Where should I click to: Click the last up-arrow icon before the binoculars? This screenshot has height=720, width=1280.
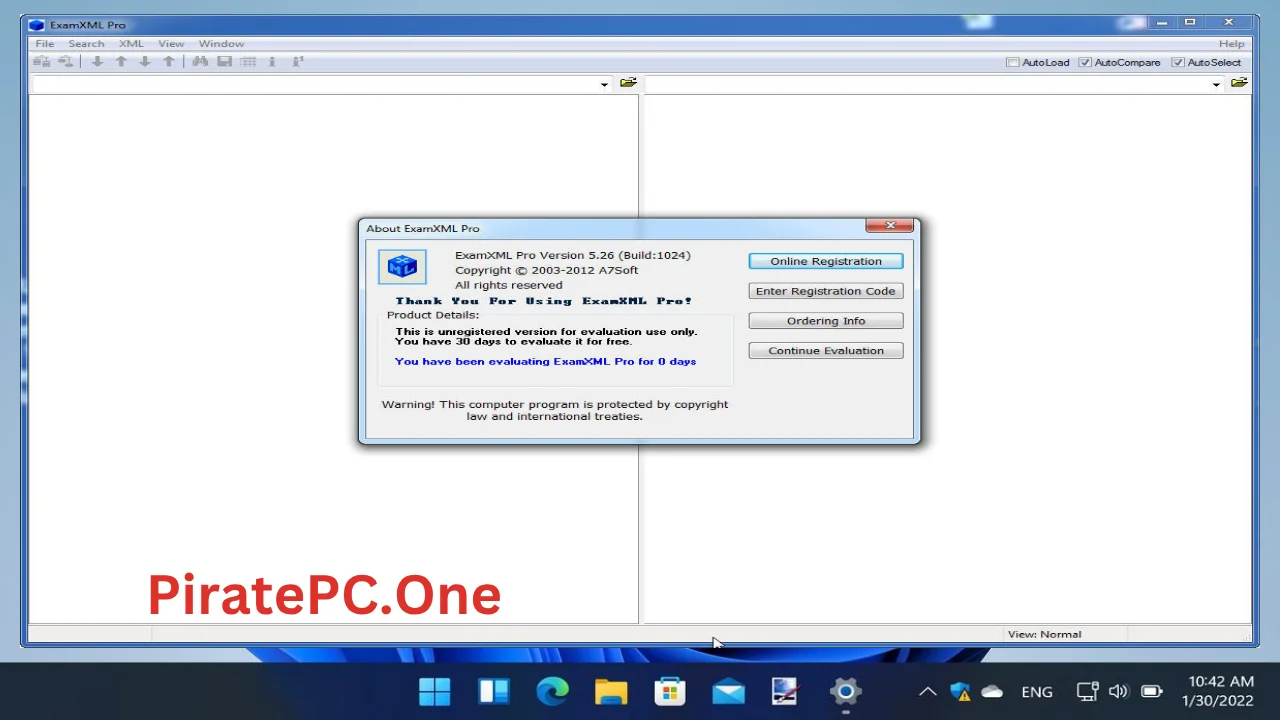[169, 62]
